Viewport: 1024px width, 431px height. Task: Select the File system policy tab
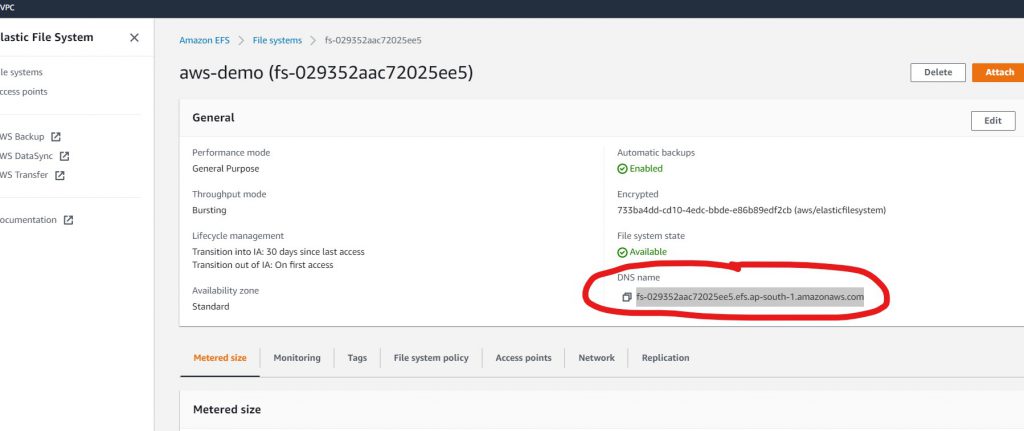pyautogui.click(x=431, y=358)
